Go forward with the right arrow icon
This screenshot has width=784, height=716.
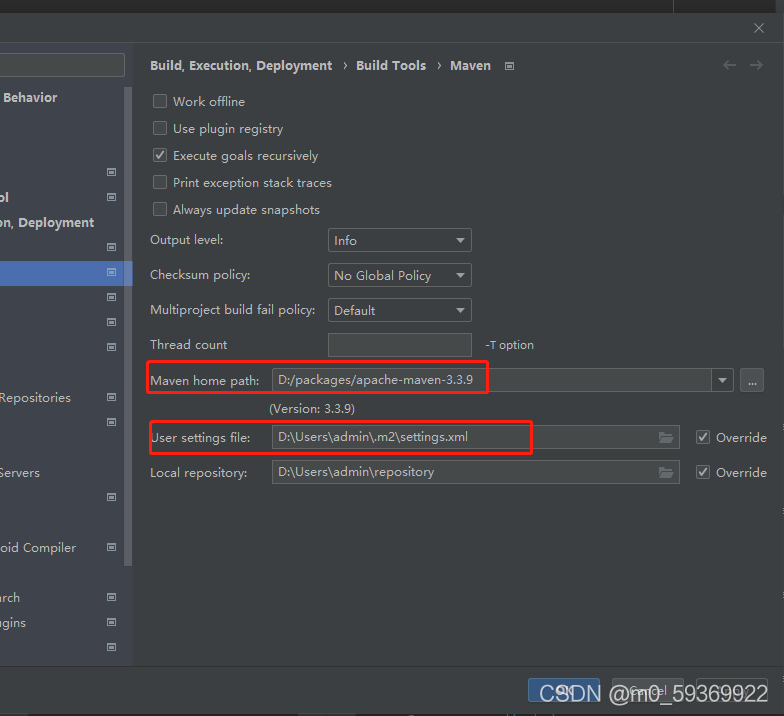tap(756, 65)
